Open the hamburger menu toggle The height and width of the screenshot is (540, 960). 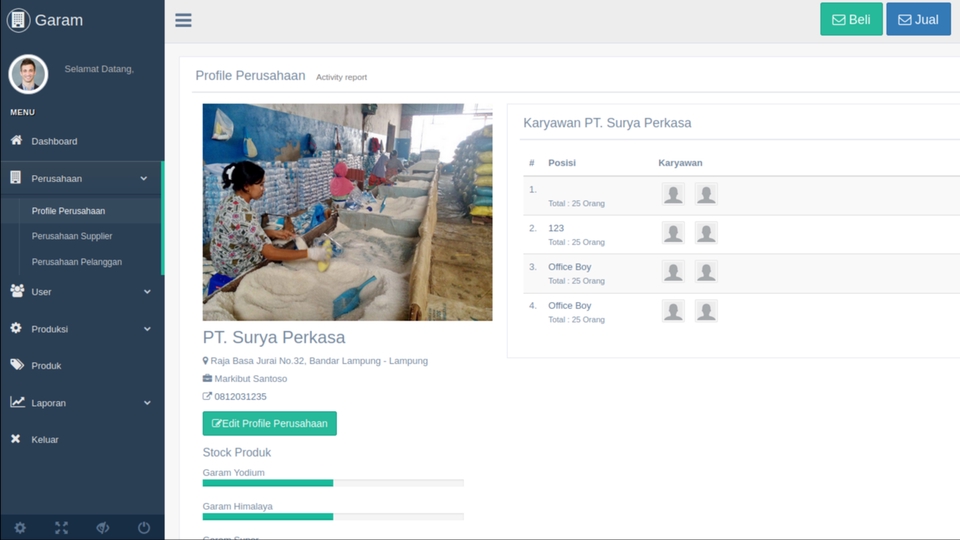click(183, 20)
